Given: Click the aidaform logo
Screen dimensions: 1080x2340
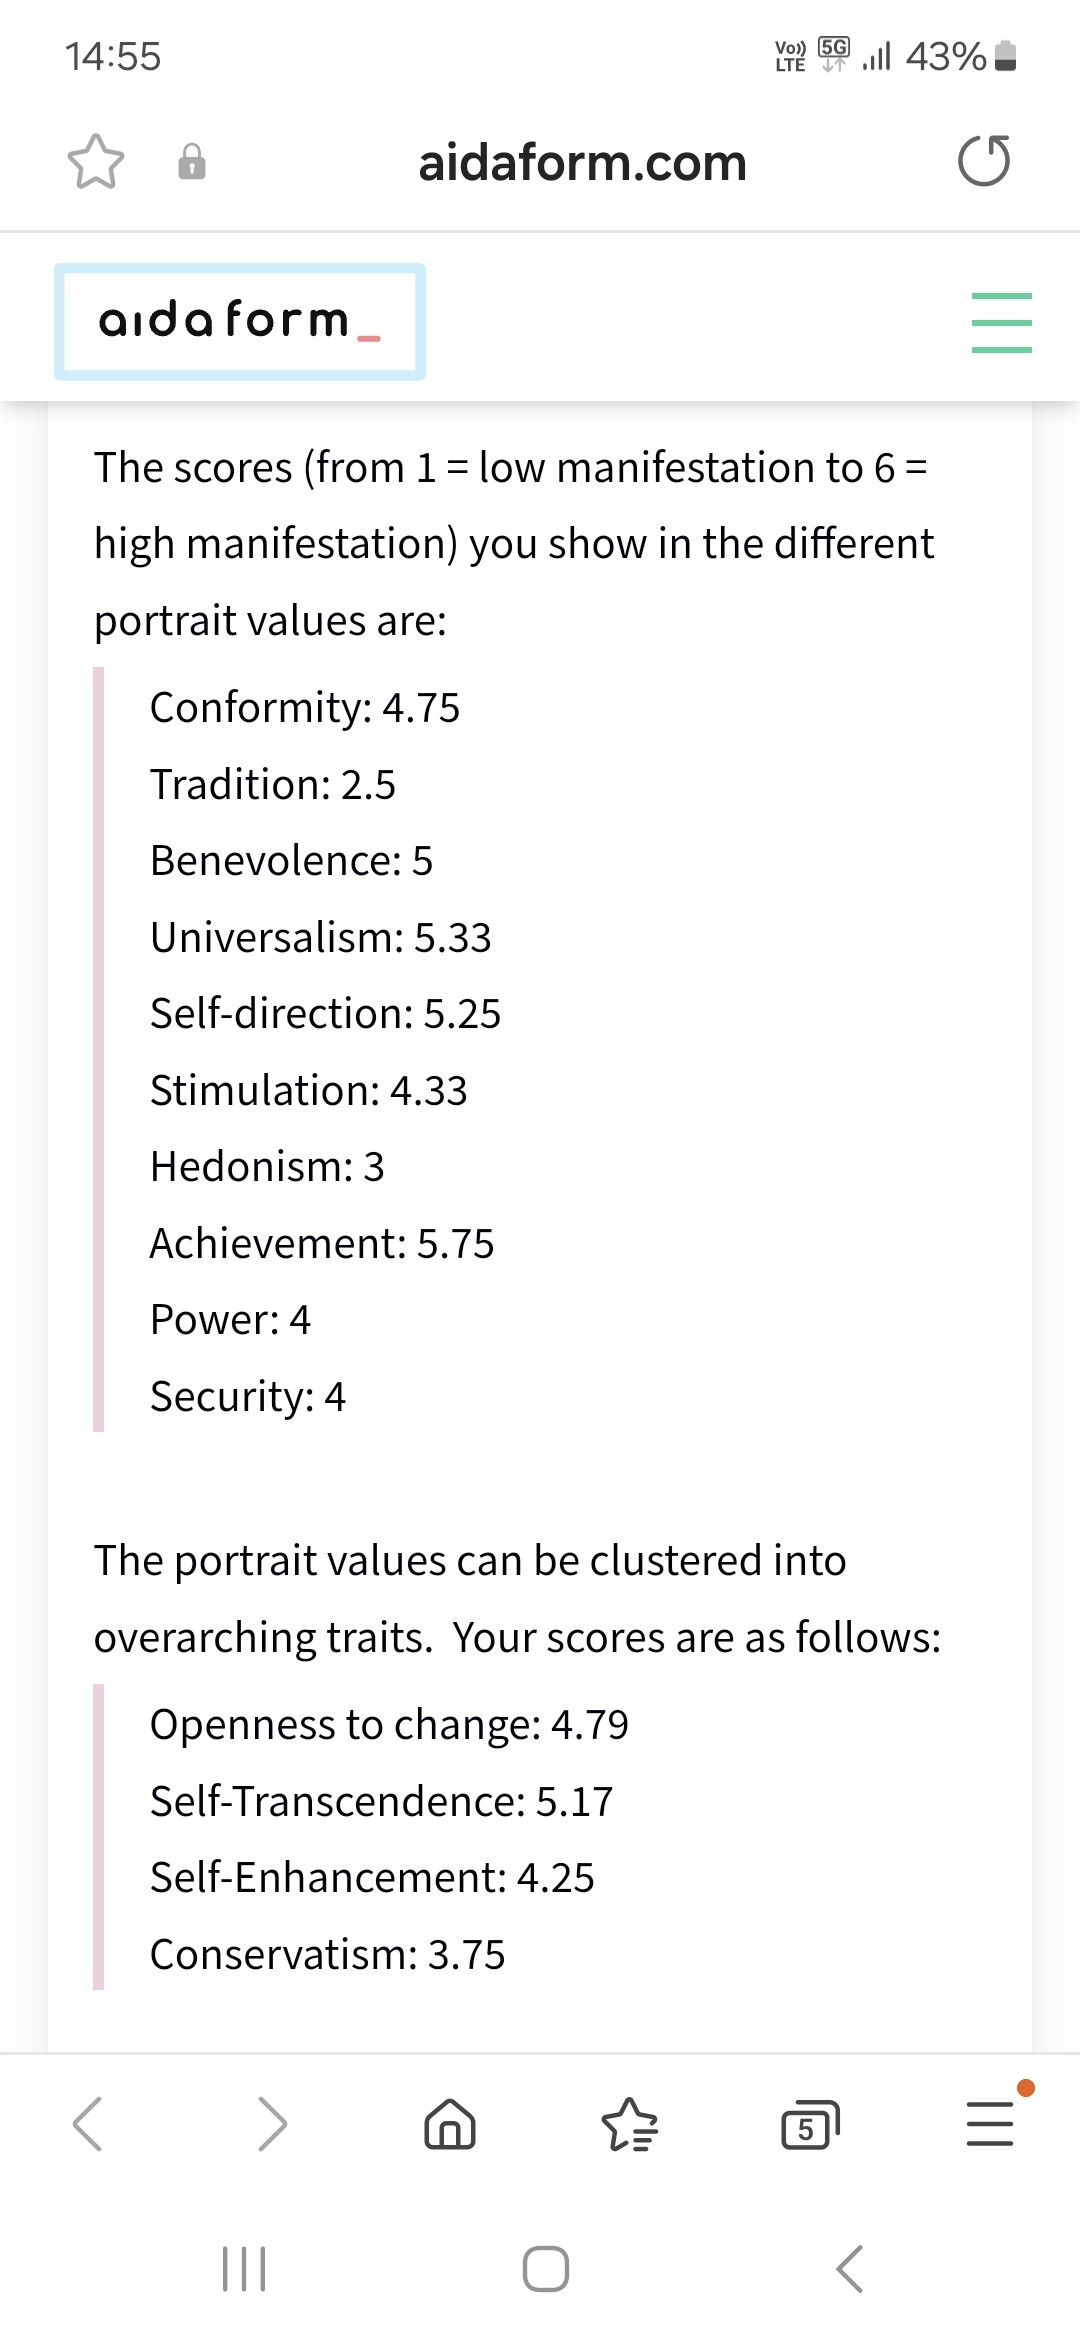Looking at the screenshot, I should tap(240, 322).
